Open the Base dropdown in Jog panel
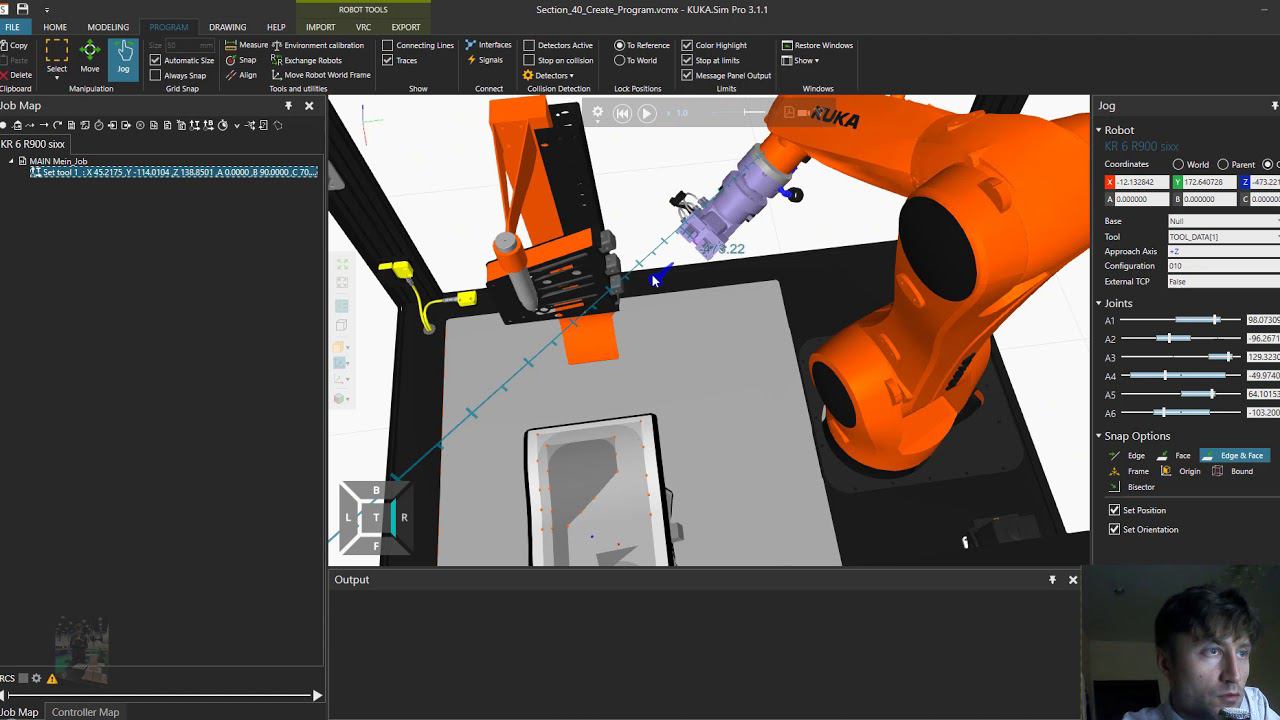The image size is (1280, 720). [1224, 221]
